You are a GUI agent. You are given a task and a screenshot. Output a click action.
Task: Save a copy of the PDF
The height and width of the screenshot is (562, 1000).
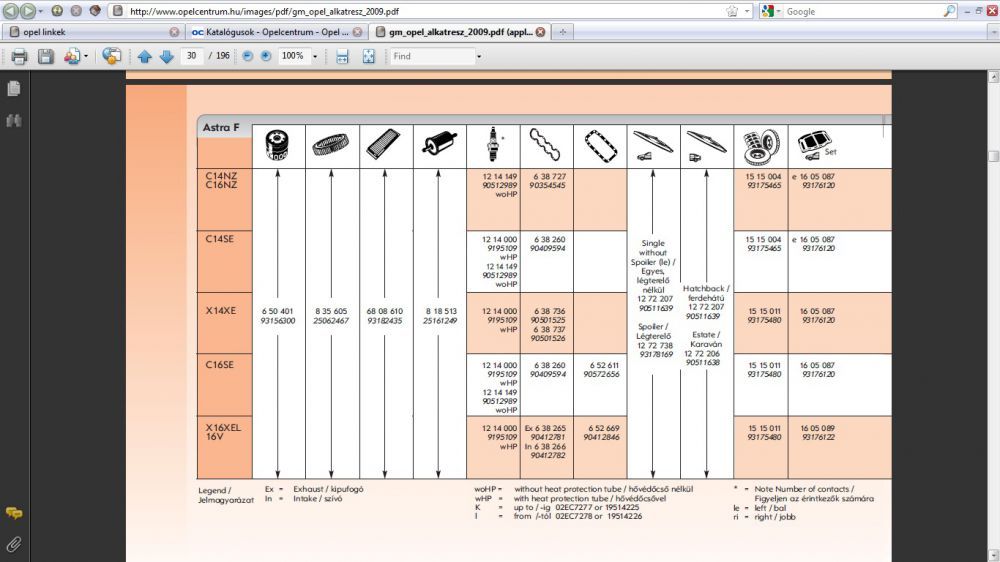45,56
